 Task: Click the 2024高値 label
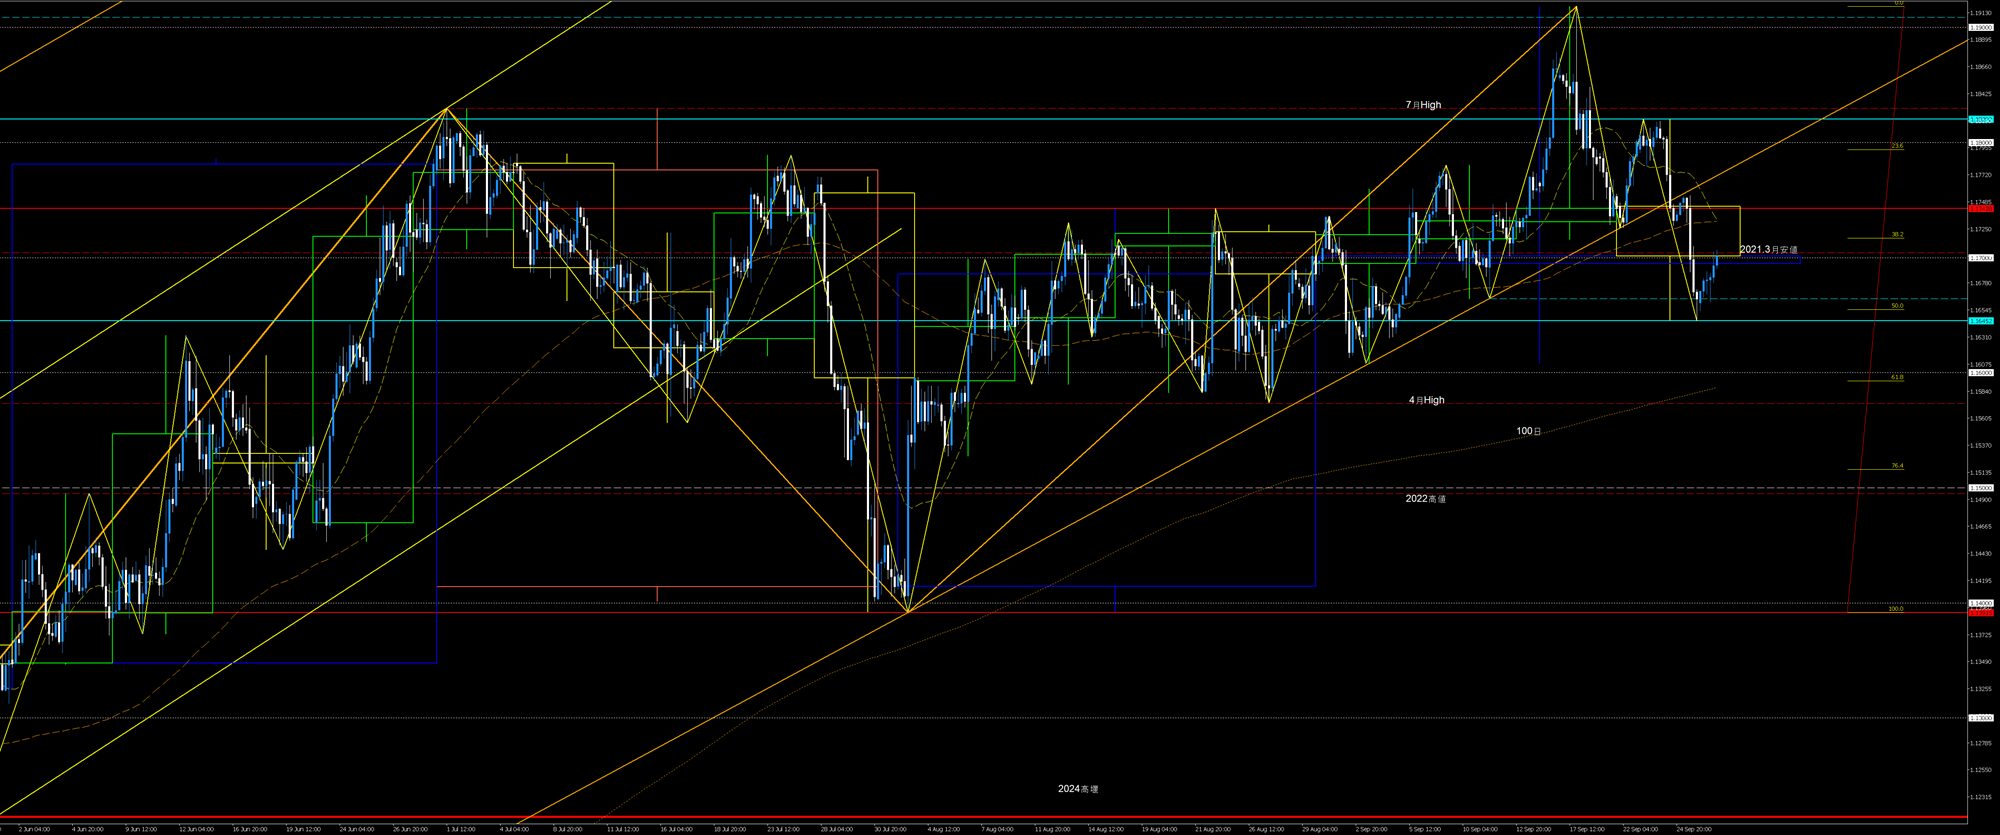click(1078, 789)
